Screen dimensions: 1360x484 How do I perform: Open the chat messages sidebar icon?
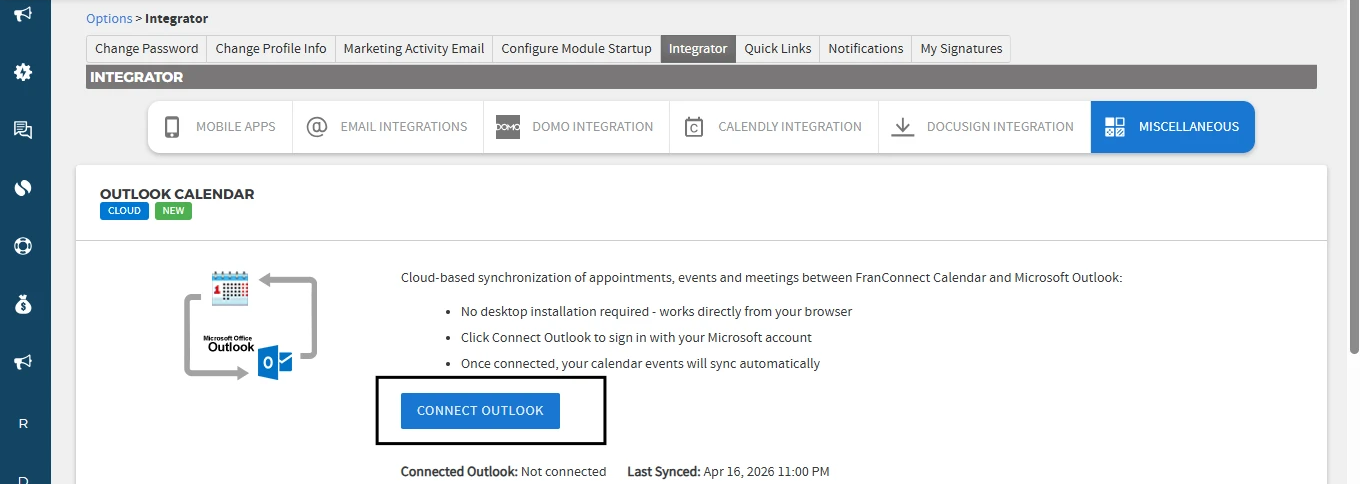click(23, 130)
